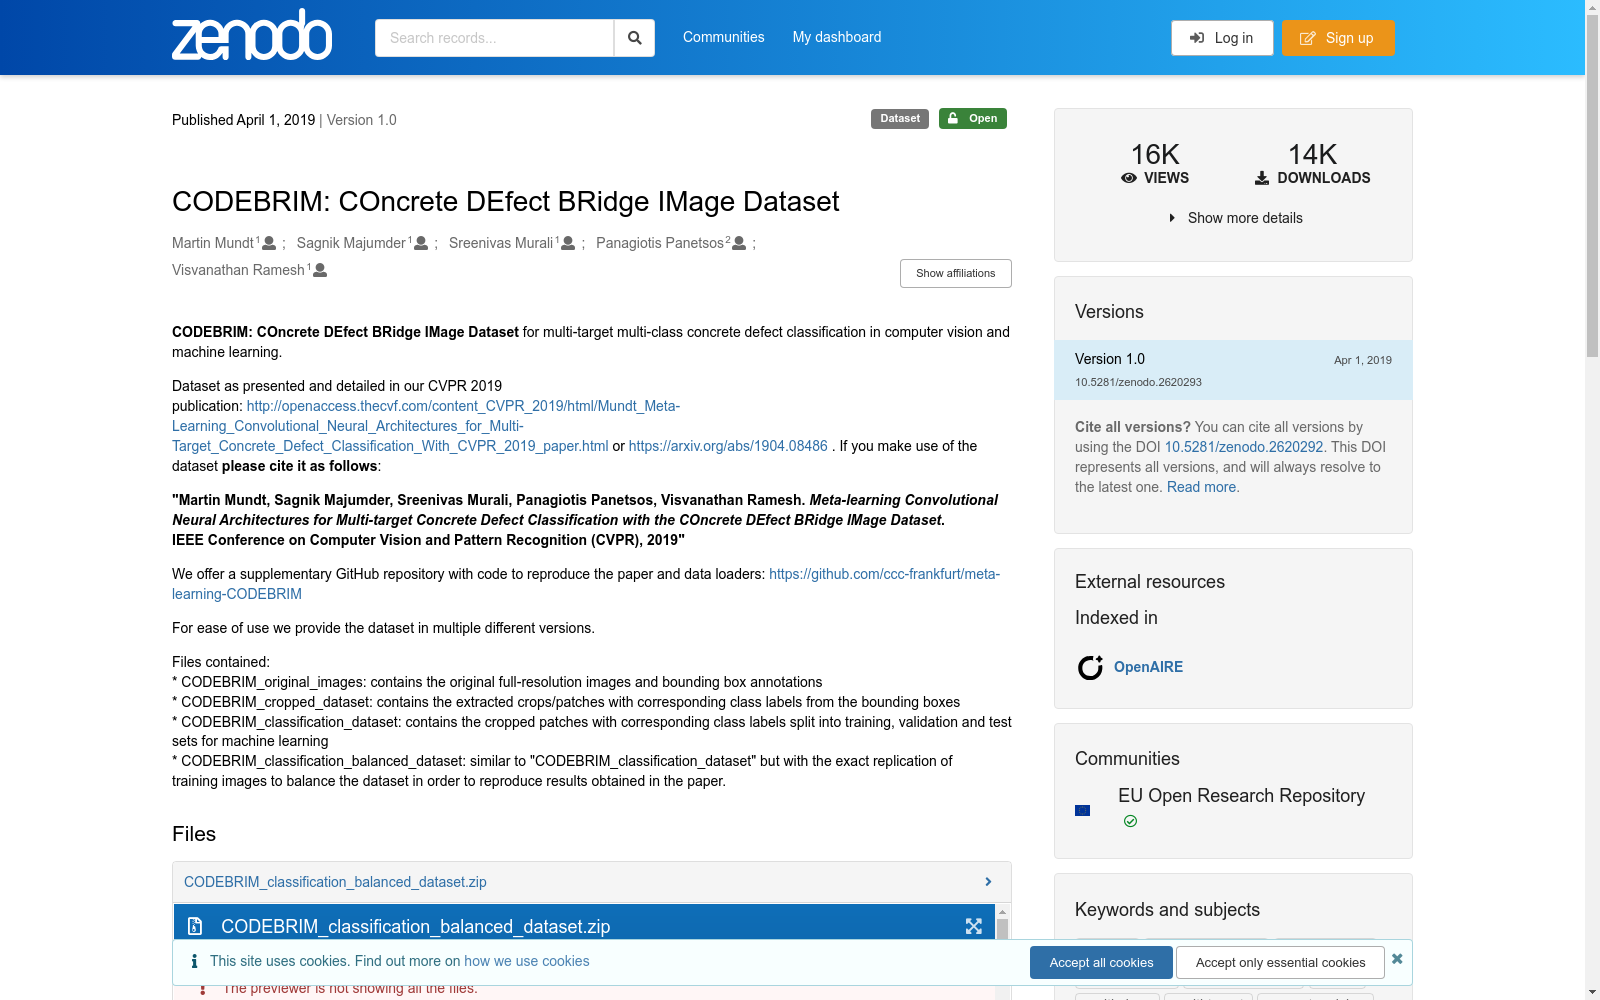The width and height of the screenshot is (1600, 1000).
Task: Click Show affiliations button
Action: click(x=956, y=273)
